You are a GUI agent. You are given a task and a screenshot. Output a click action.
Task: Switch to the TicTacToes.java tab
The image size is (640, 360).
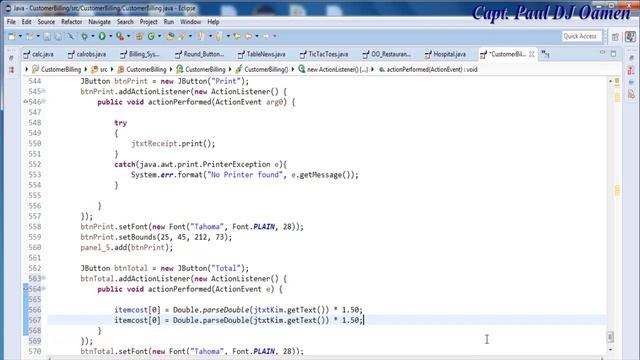pos(324,54)
